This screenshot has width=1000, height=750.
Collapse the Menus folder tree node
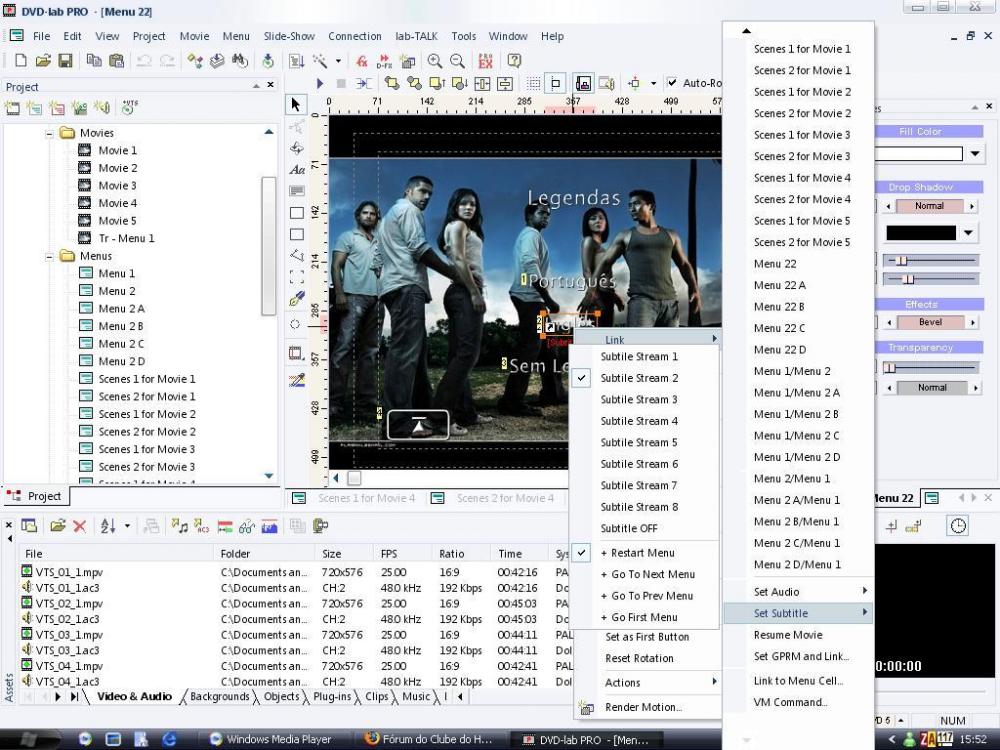point(49,256)
